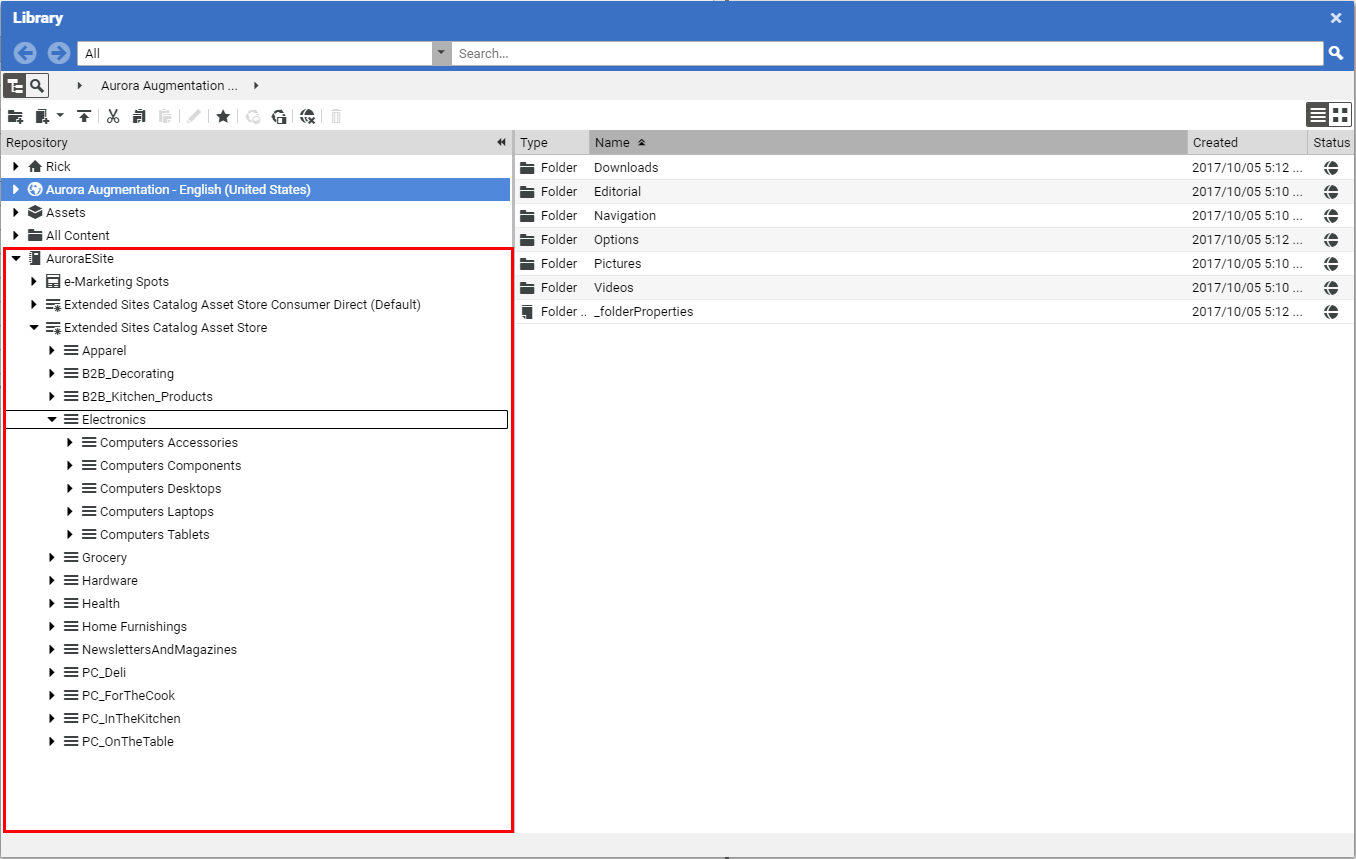The width and height of the screenshot is (1356, 859).
Task: Open the tree navigation view icon
Action: pyautogui.click(x=14, y=85)
